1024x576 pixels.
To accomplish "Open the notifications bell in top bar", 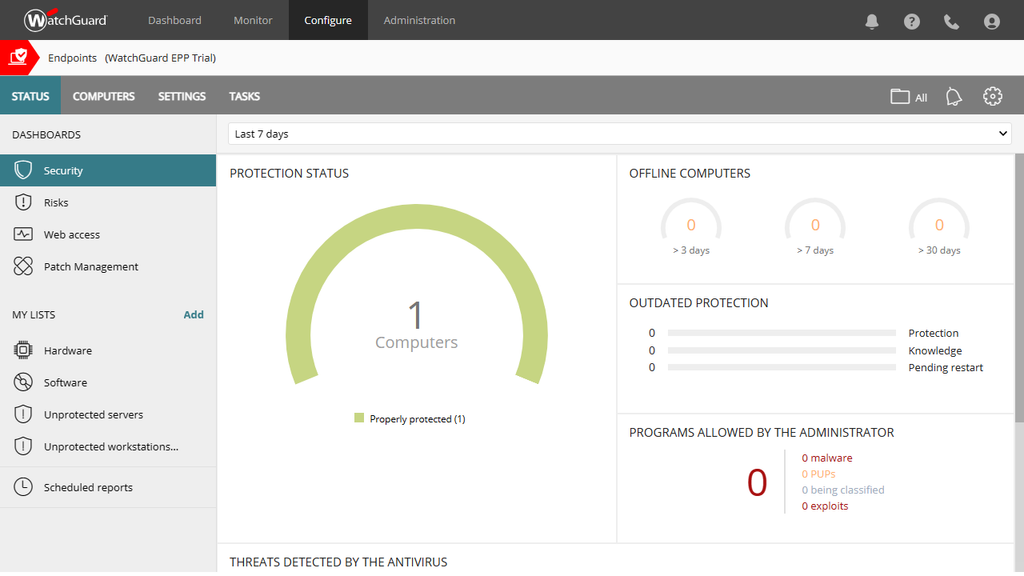I will (x=871, y=20).
